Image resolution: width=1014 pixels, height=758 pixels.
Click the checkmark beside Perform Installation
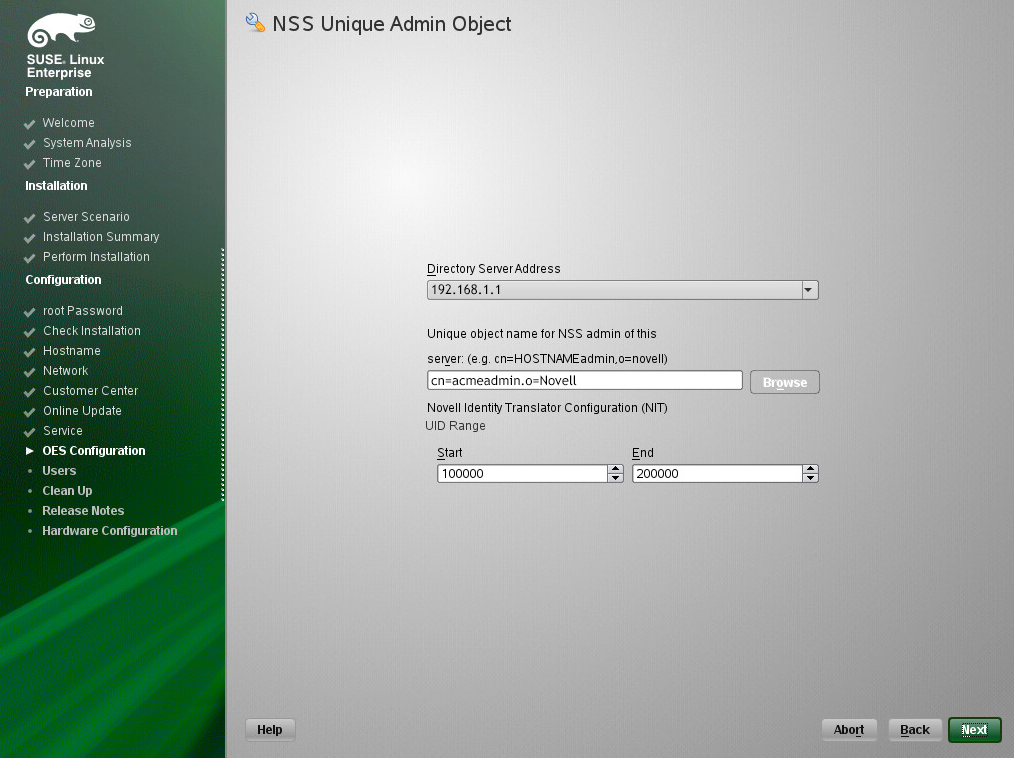[29, 258]
